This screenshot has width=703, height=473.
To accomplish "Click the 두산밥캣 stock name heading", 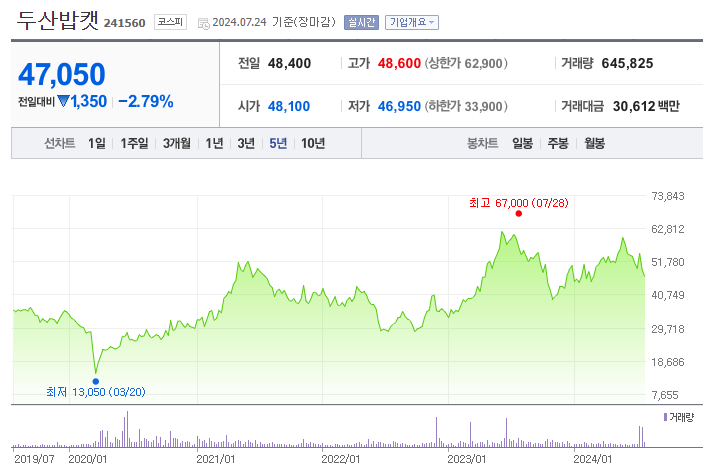I will pyautogui.click(x=57, y=21).
